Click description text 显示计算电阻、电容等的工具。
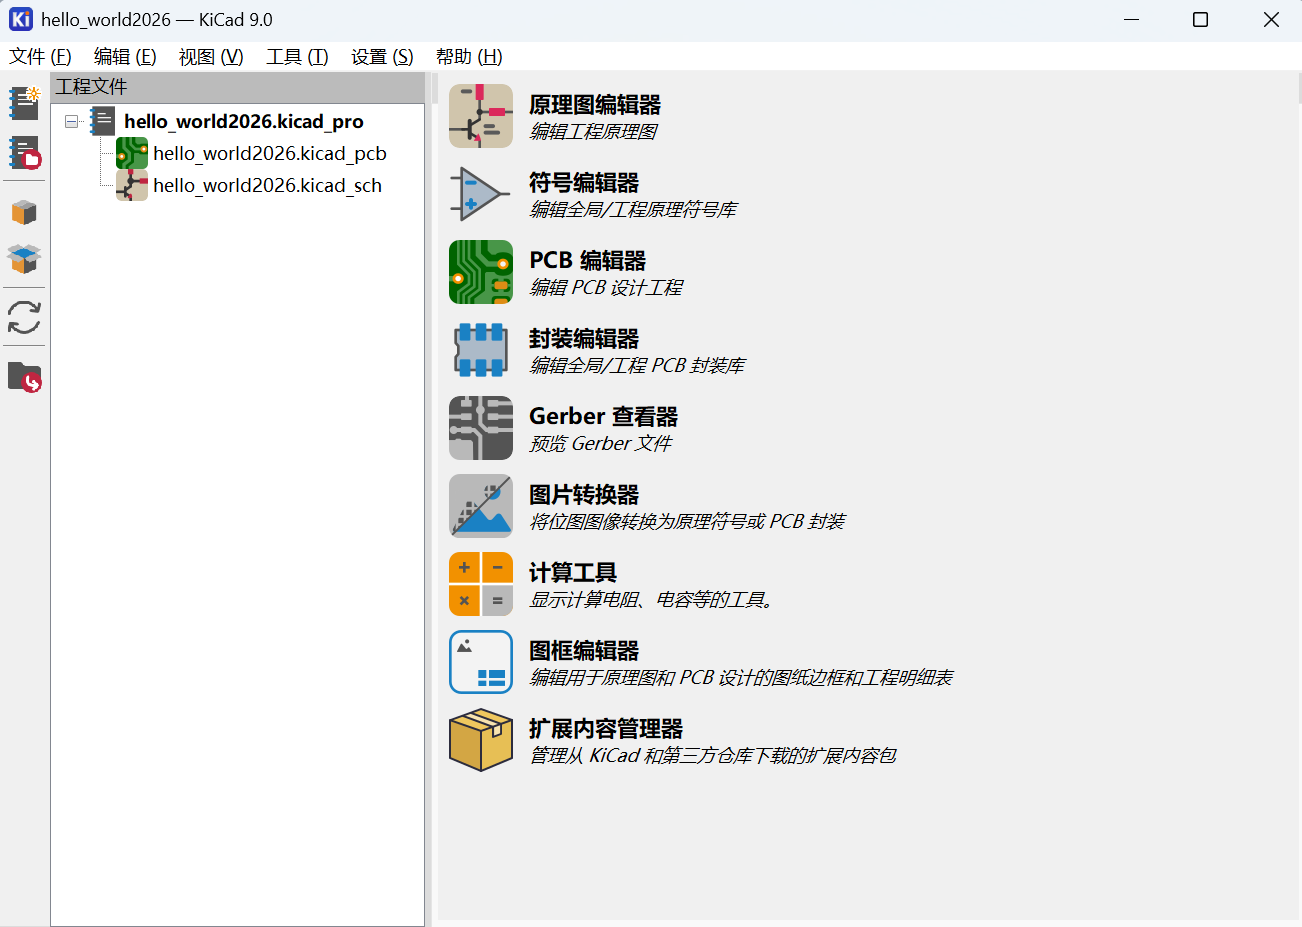Viewport: 1302px width, 927px height. pos(652,600)
